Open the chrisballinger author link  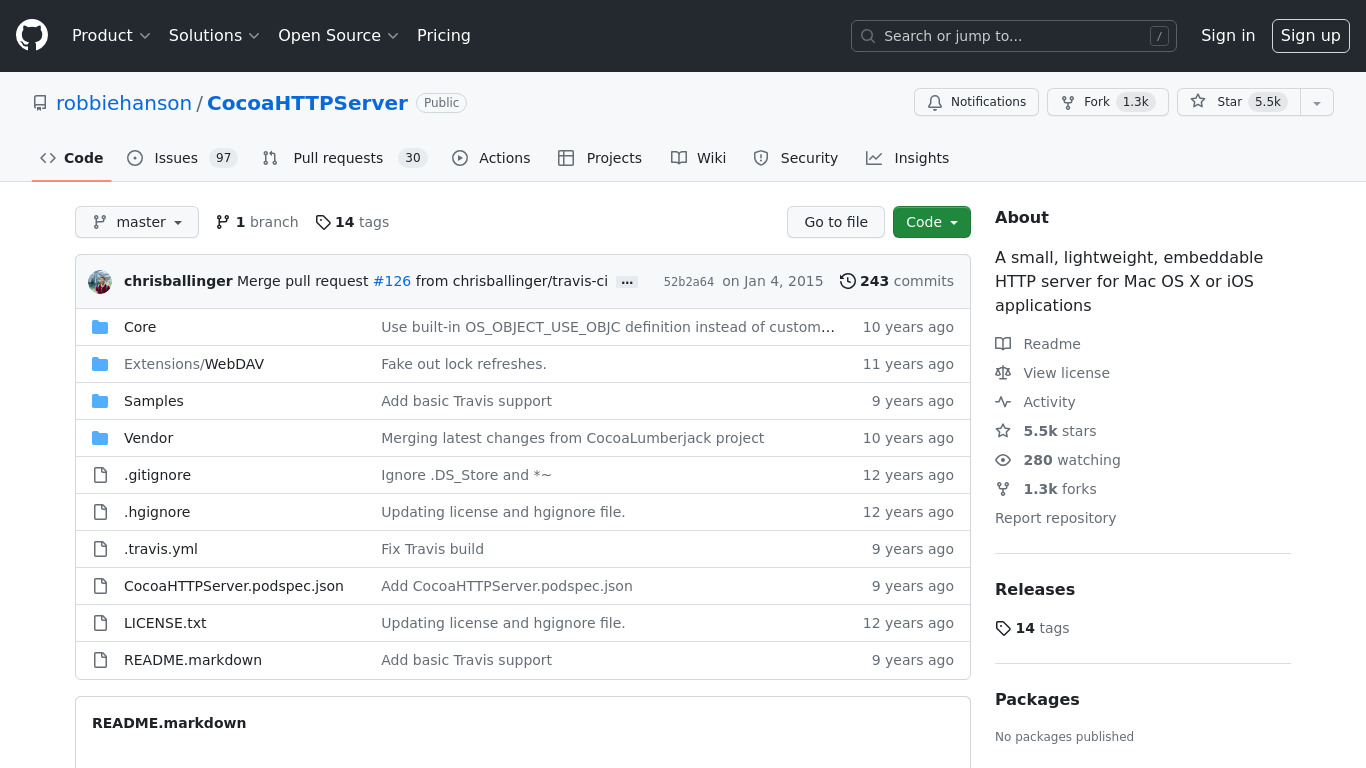(178, 281)
